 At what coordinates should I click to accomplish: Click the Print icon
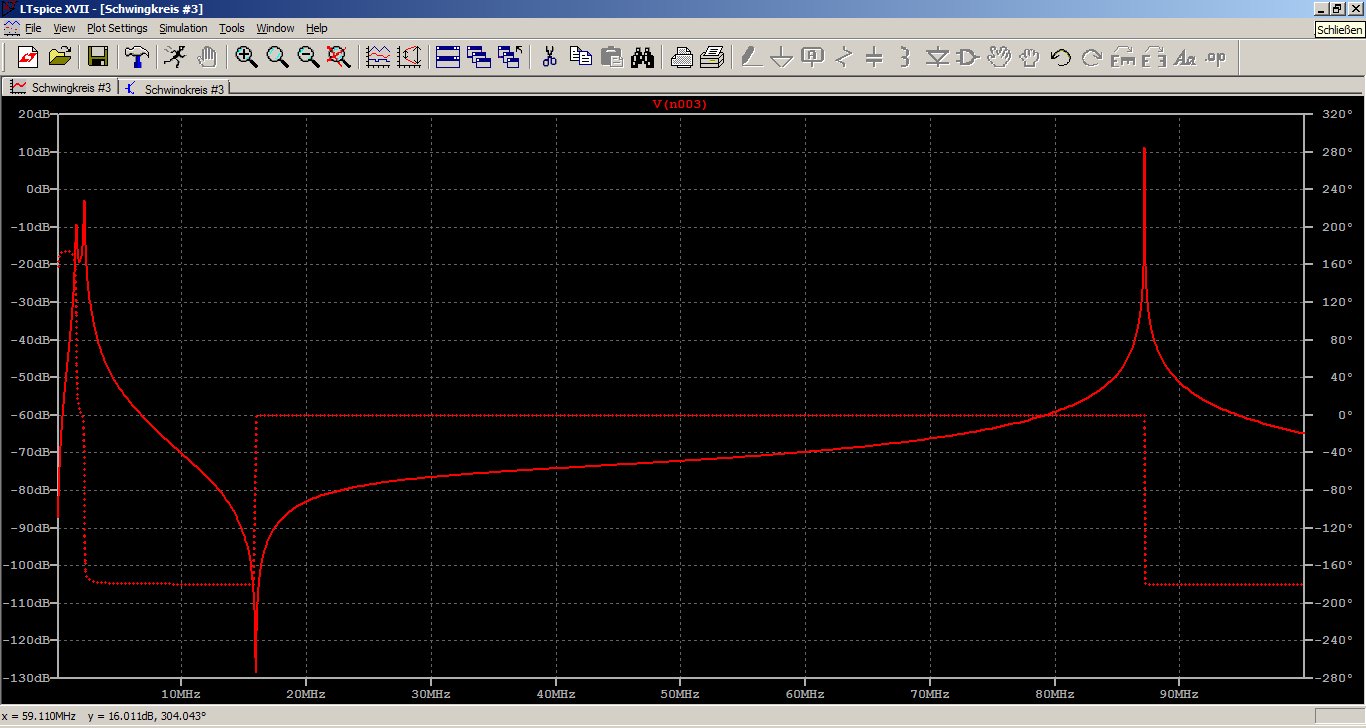[x=712, y=57]
